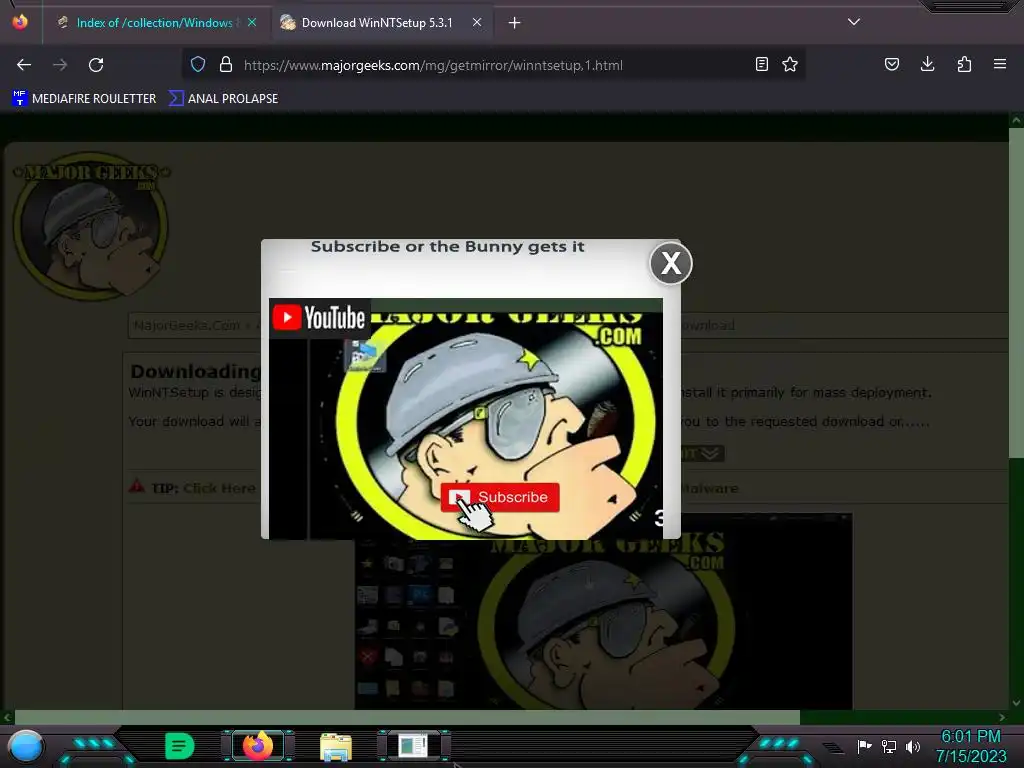Close the Download WinNTSetup tab
Viewport: 1024px width, 768px height.
477,22
